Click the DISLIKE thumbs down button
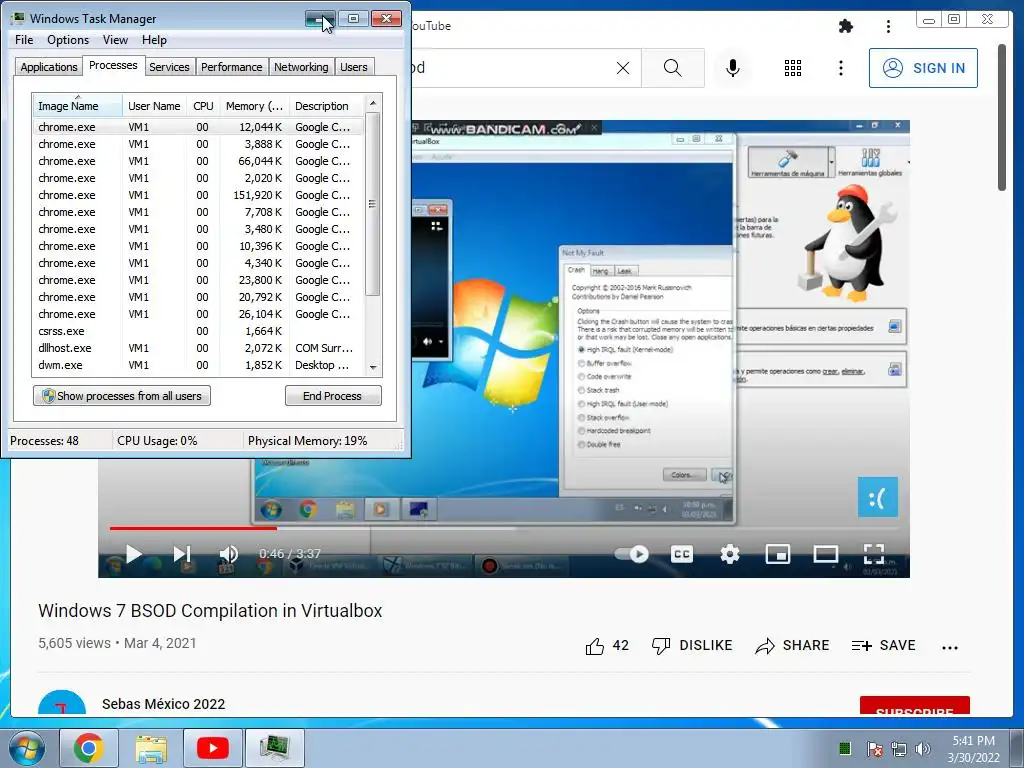The height and width of the screenshot is (768, 1024). tap(692, 646)
